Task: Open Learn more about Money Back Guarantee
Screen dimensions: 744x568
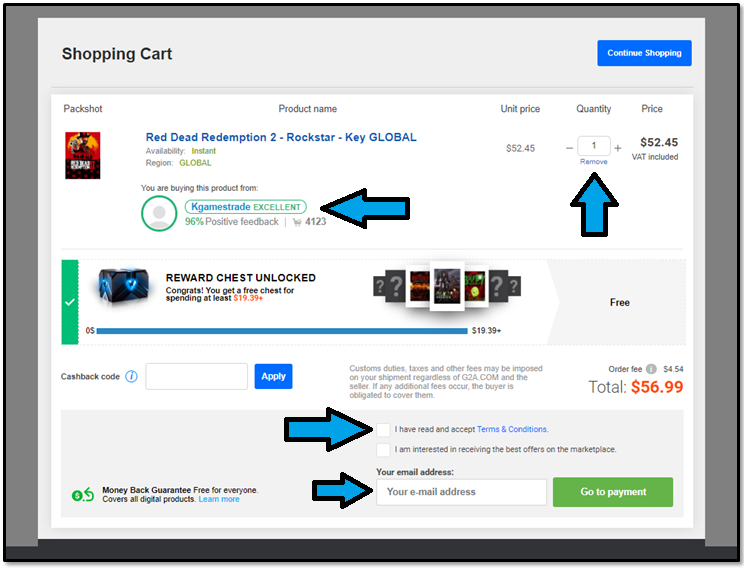Action: click(219, 499)
